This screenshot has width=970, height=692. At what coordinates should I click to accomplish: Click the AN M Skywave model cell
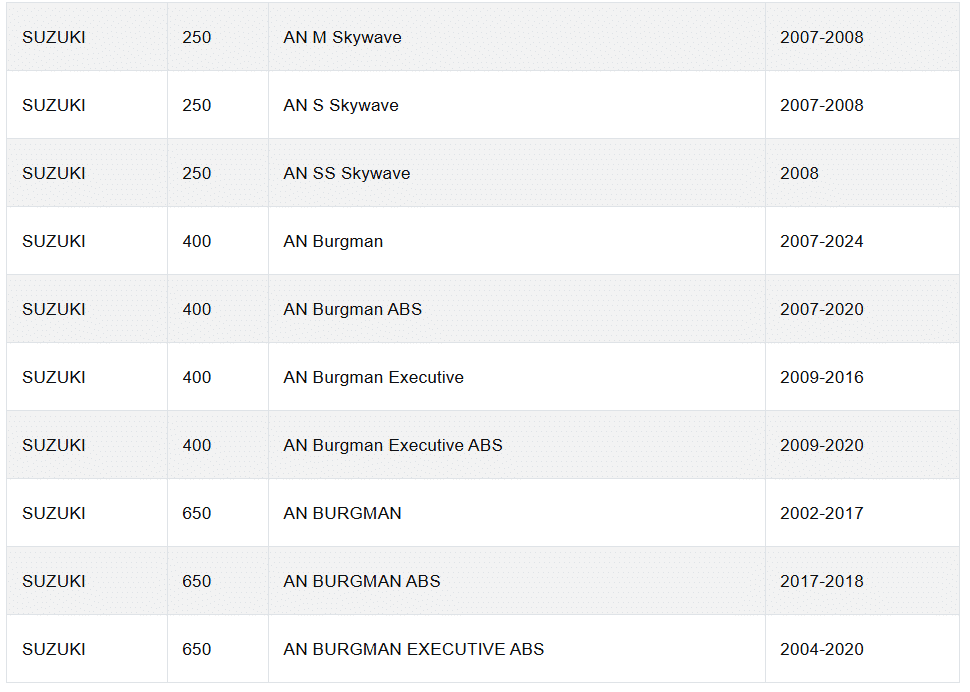tap(342, 37)
